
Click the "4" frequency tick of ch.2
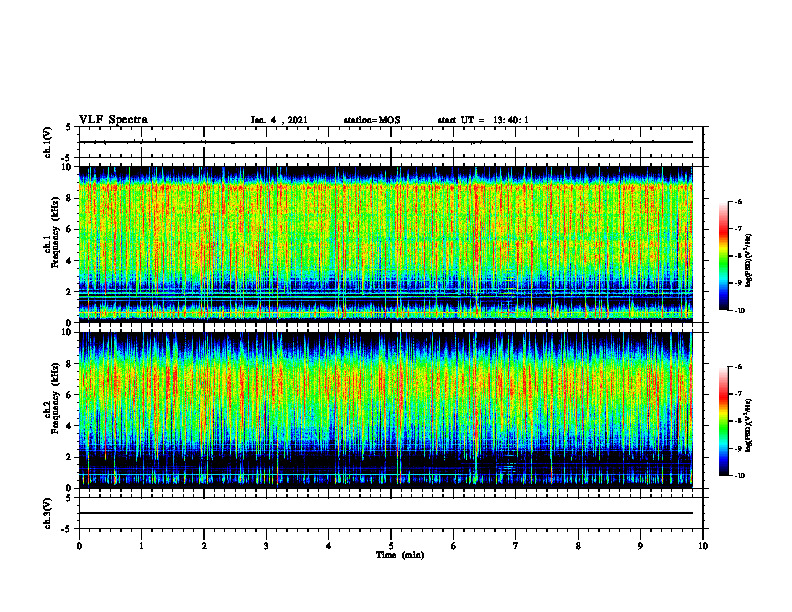70,426
